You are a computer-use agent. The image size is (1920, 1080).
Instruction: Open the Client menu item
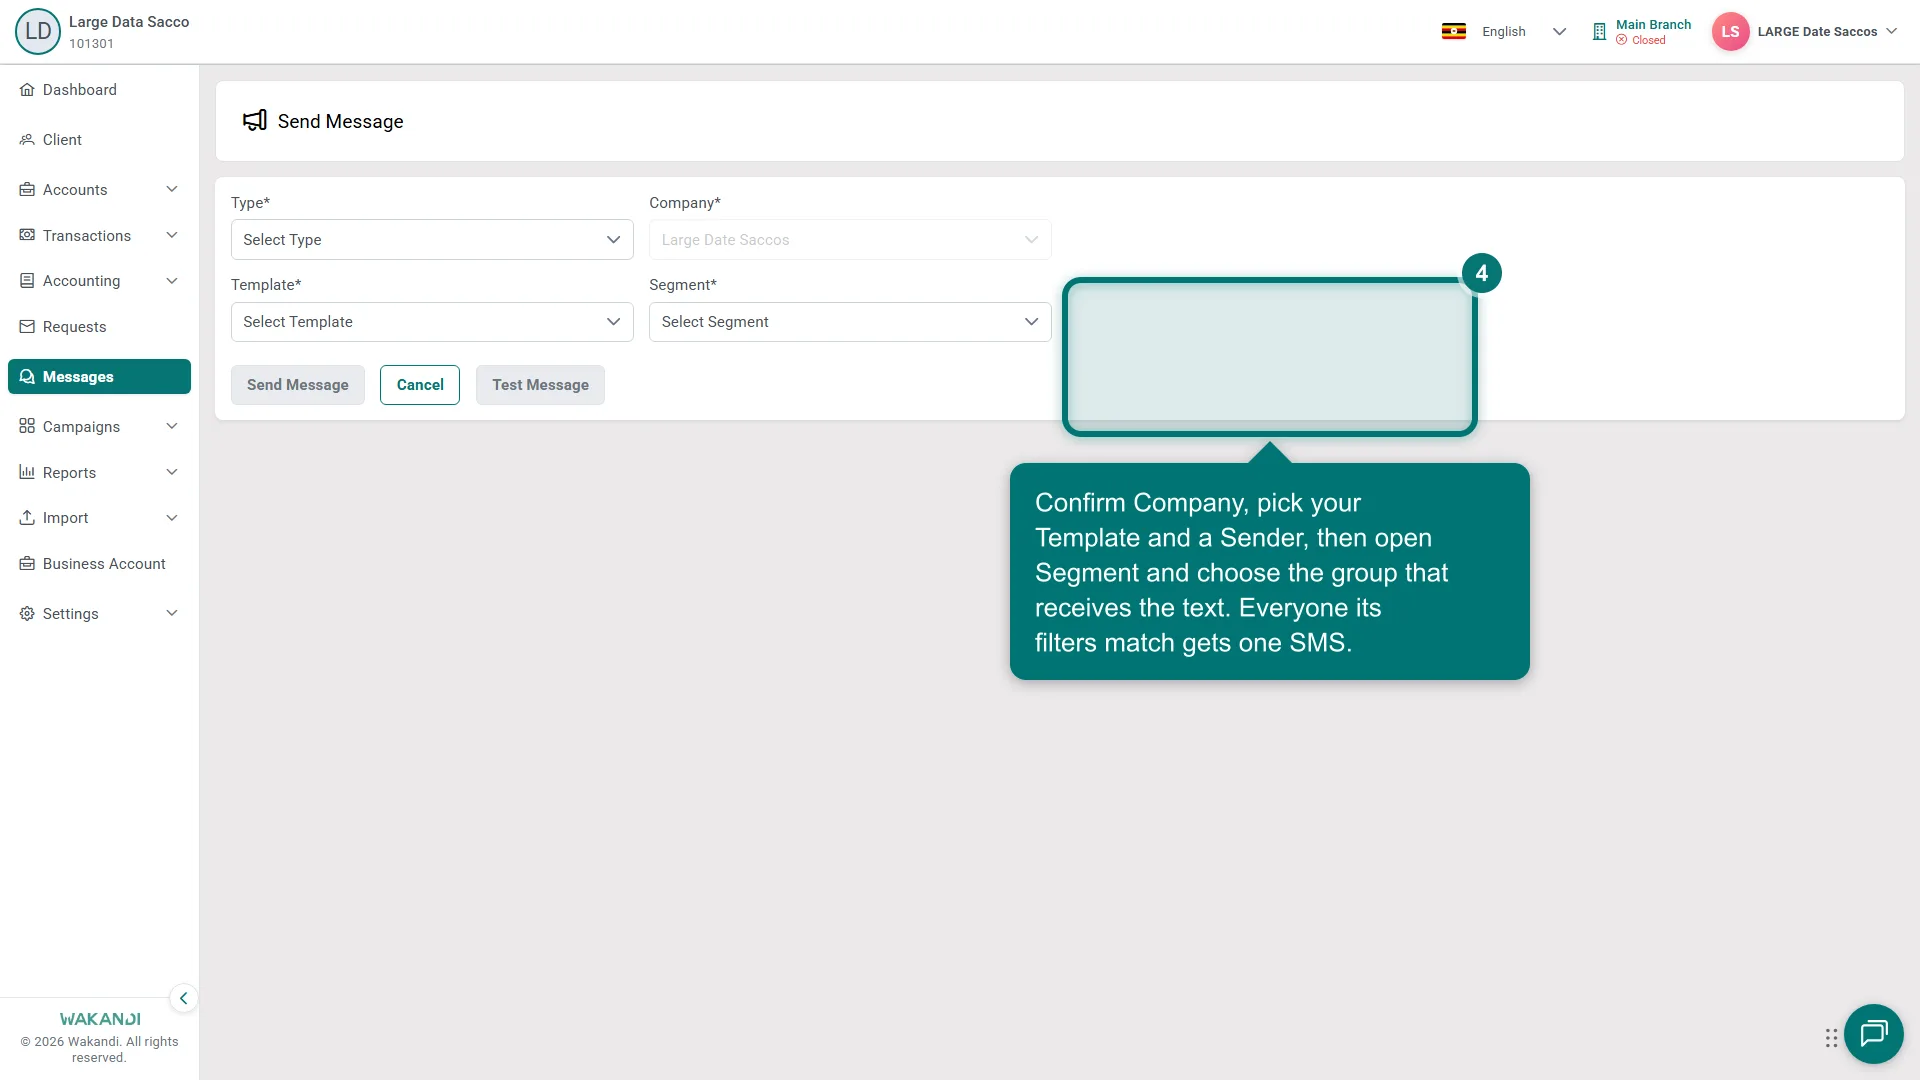pyautogui.click(x=99, y=140)
